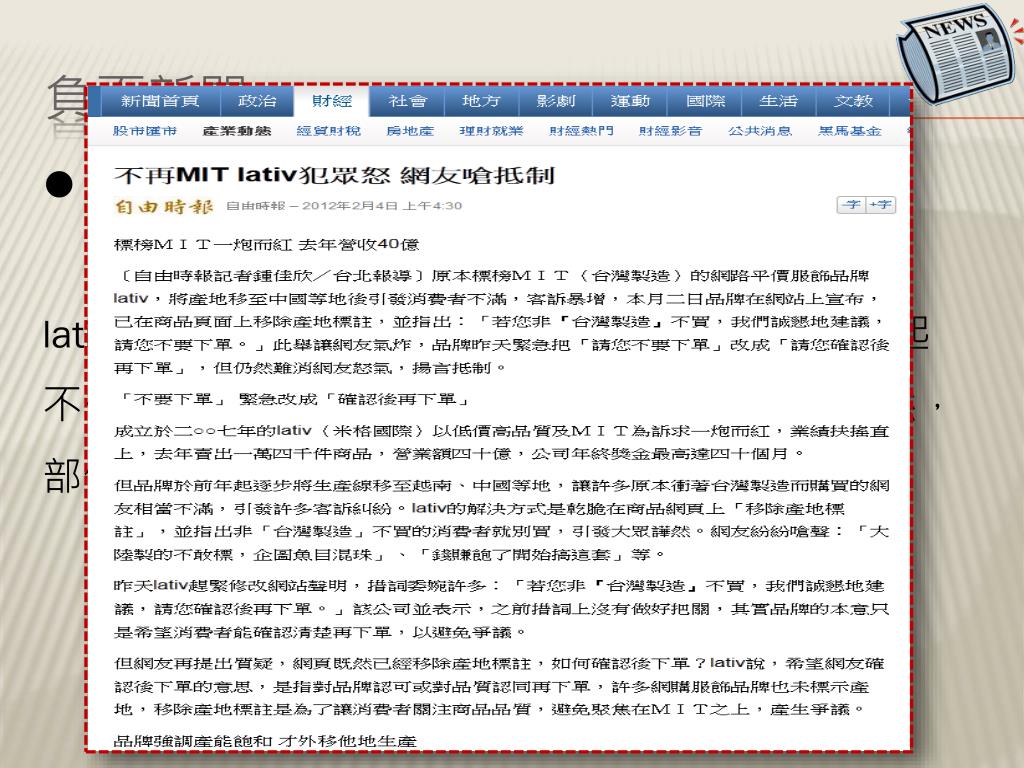Open the 國際 tab
1024x768 pixels.
[705, 101]
